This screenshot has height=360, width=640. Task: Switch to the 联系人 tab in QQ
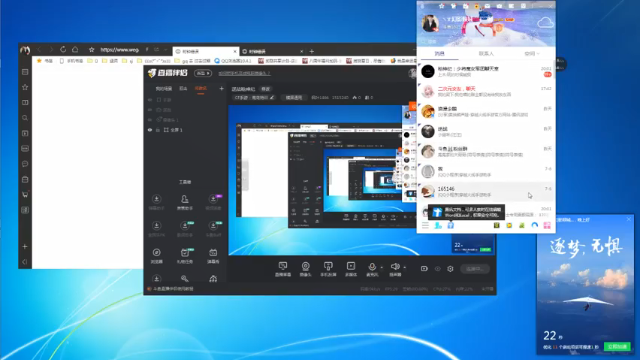click(x=486, y=53)
